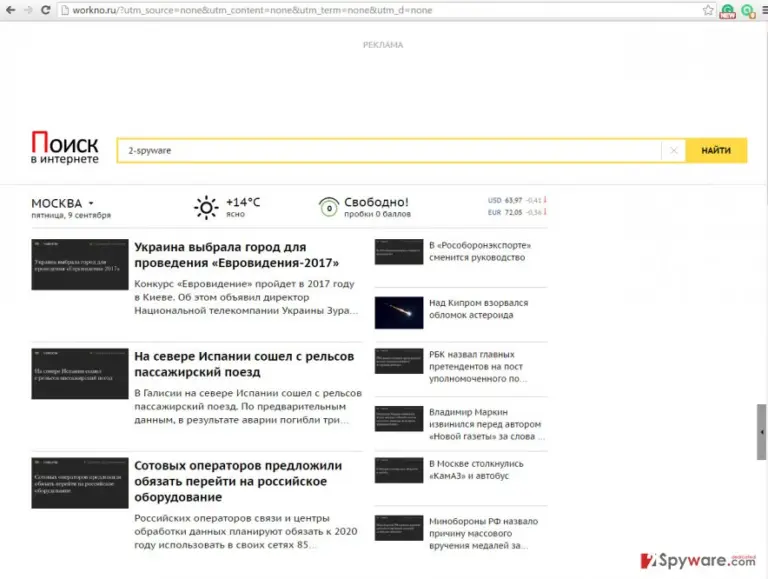Open headline Сотовых операторов предложили обязать
The width and height of the screenshot is (768, 579).
[238, 481]
